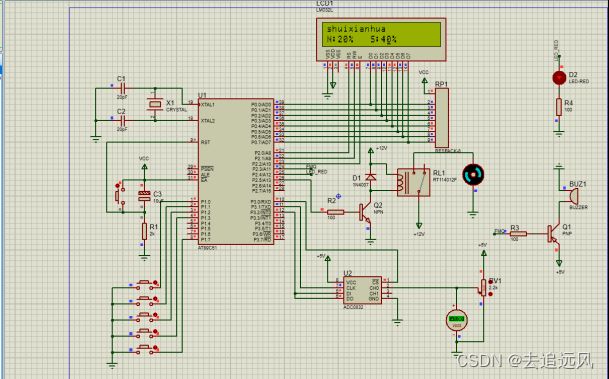Image resolution: width=609 pixels, height=379 pixels.
Task: Select capacitor C1 in the schematic
Action: coord(122,89)
